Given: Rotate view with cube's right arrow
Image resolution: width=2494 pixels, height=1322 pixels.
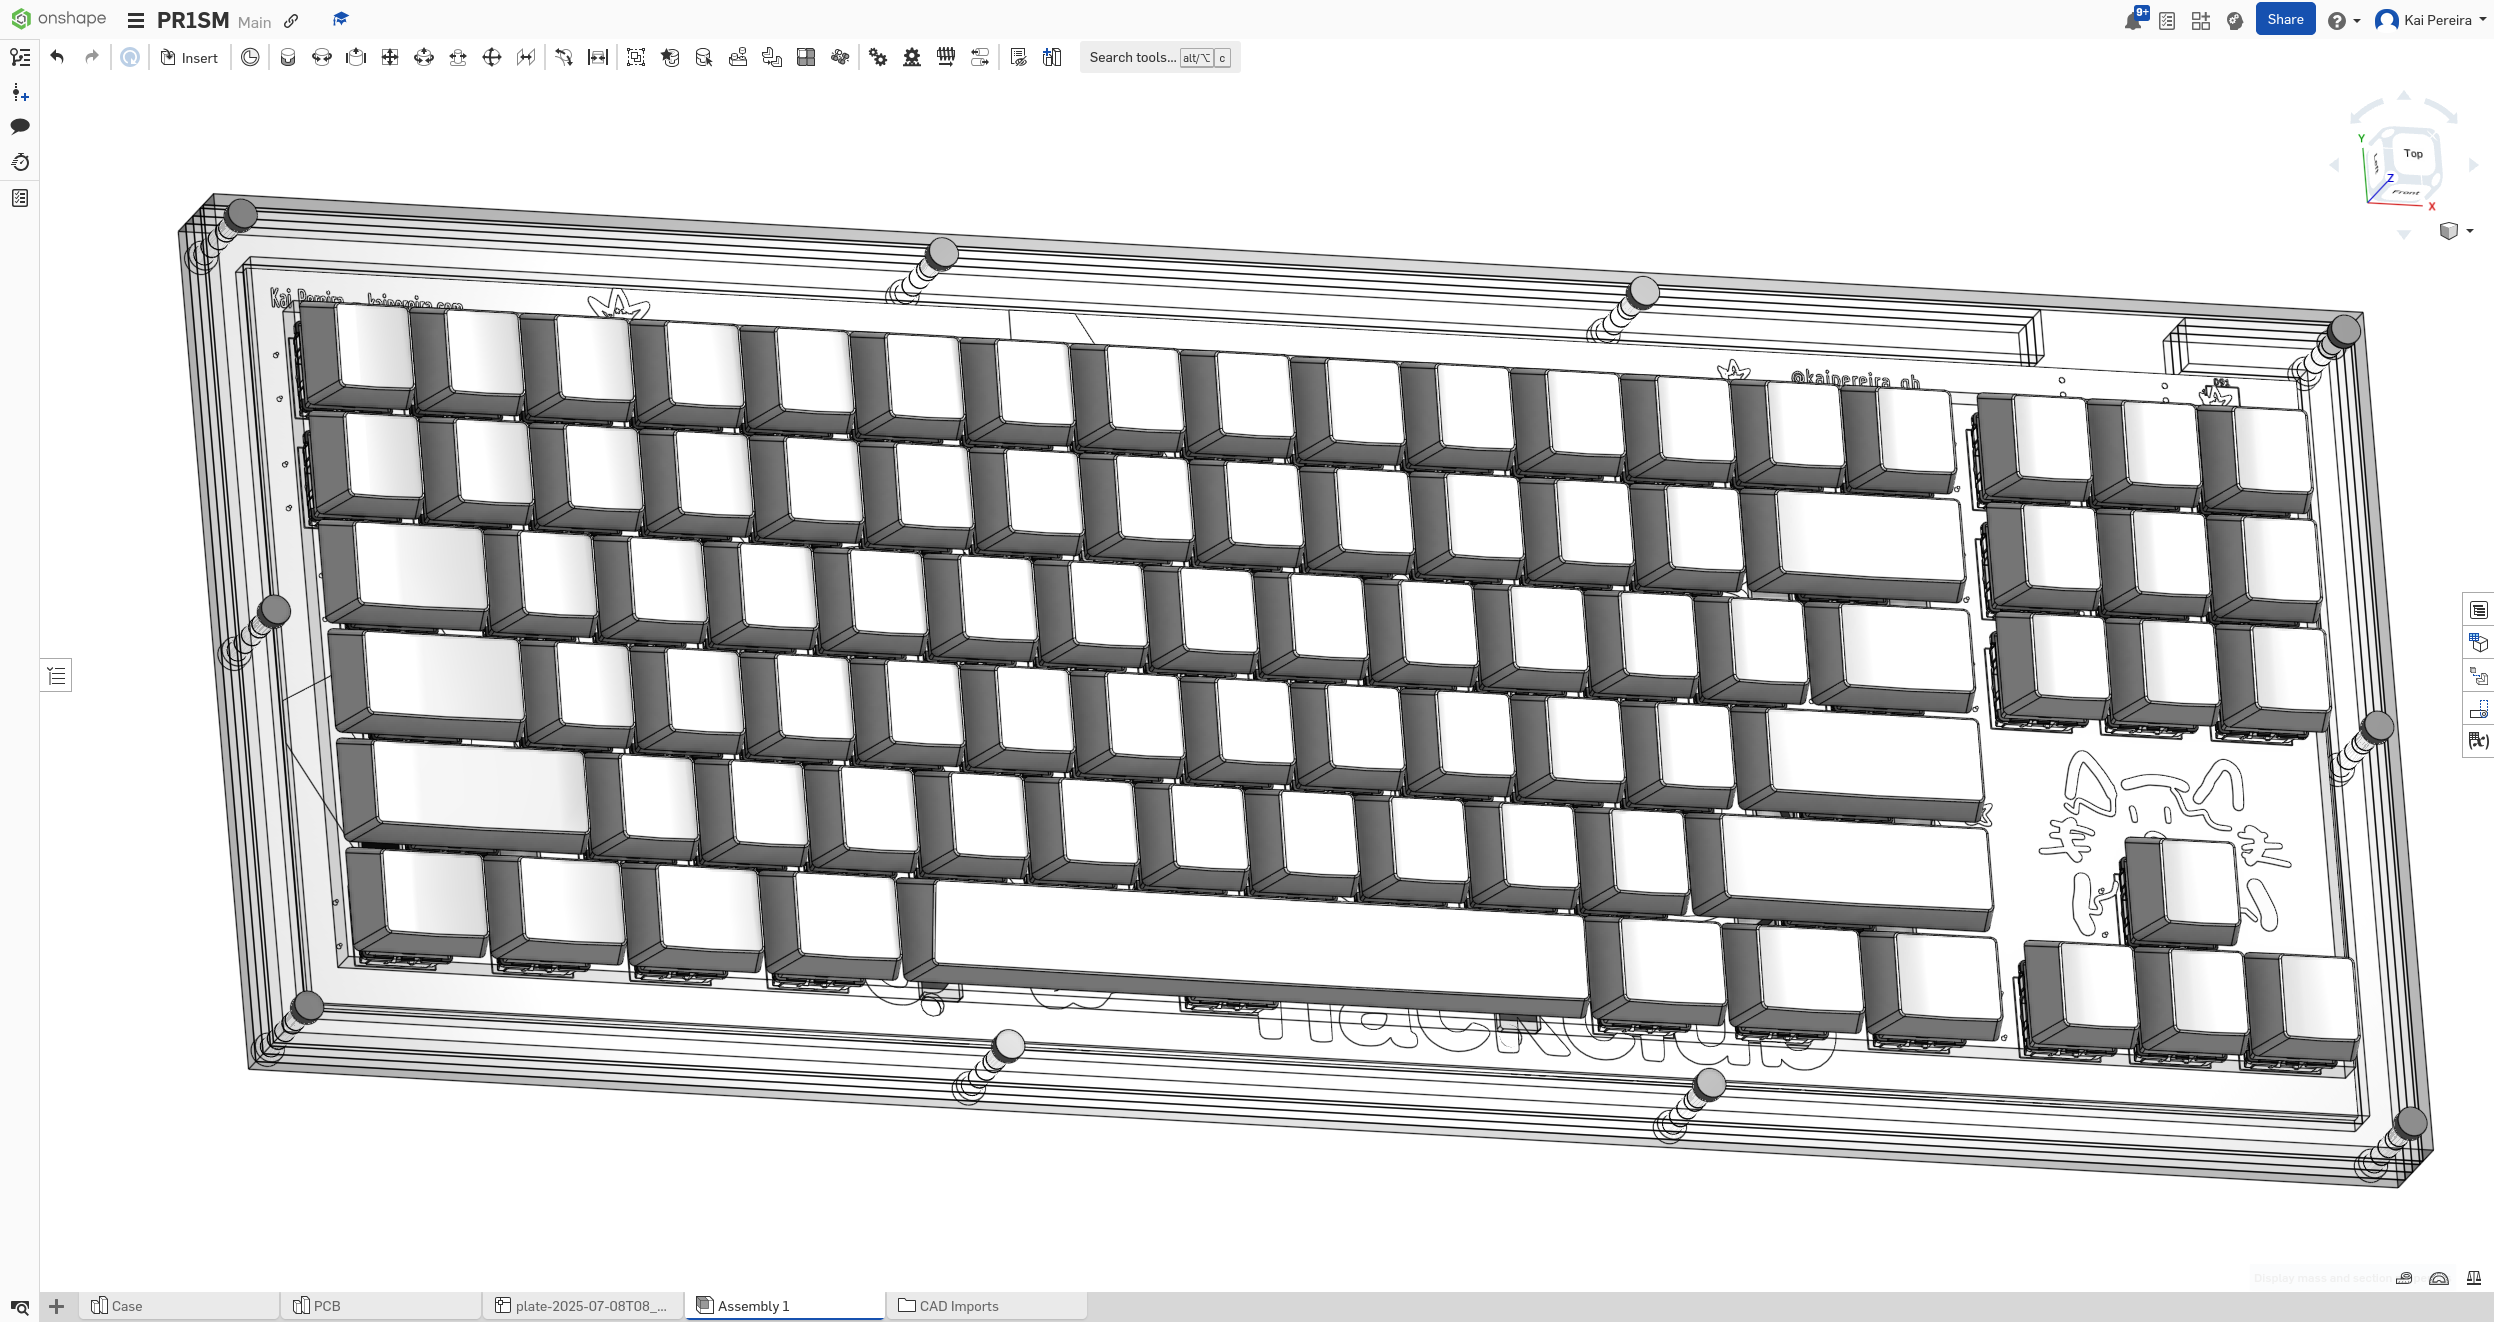Looking at the screenshot, I should pos(2473,165).
